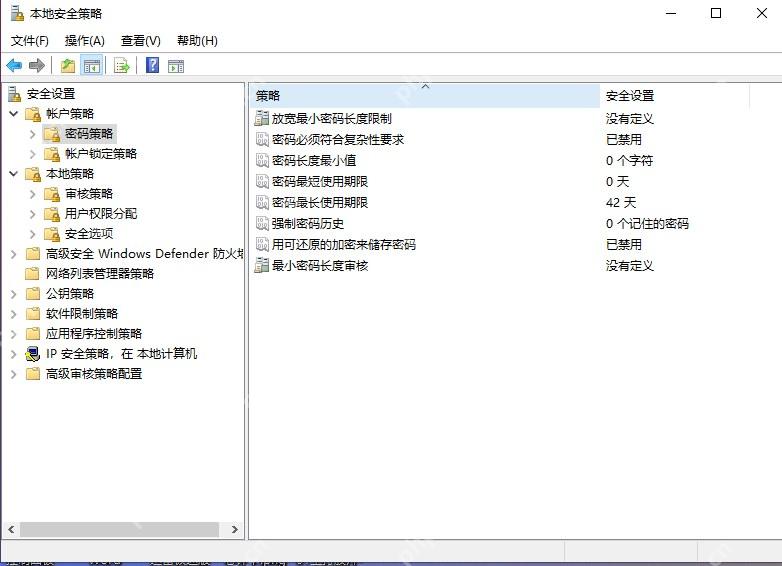Viewport: 782px width, 566px height.
Task: Open the 帮助(H) menu
Action: click(197, 40)
